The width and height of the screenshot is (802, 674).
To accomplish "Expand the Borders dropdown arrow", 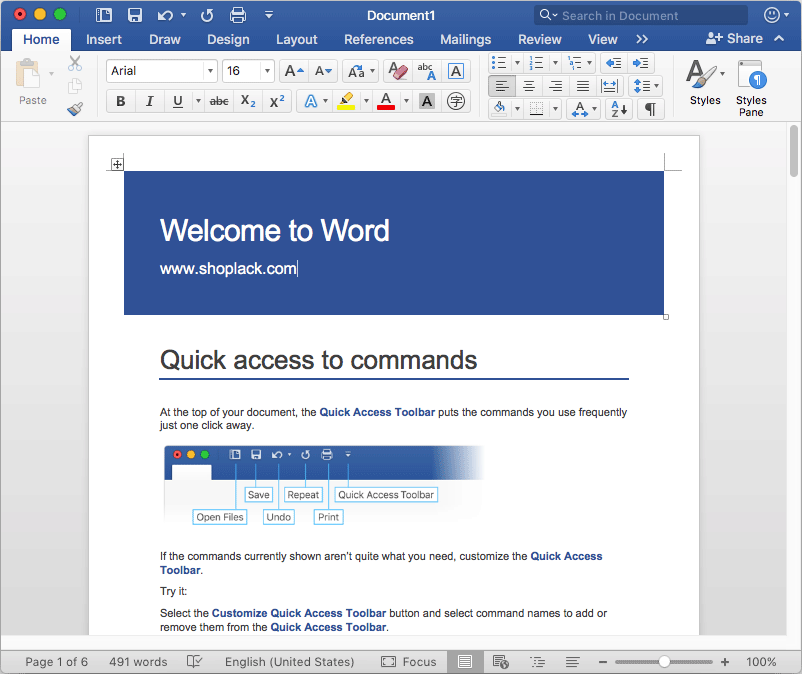I will coord(555,109).
